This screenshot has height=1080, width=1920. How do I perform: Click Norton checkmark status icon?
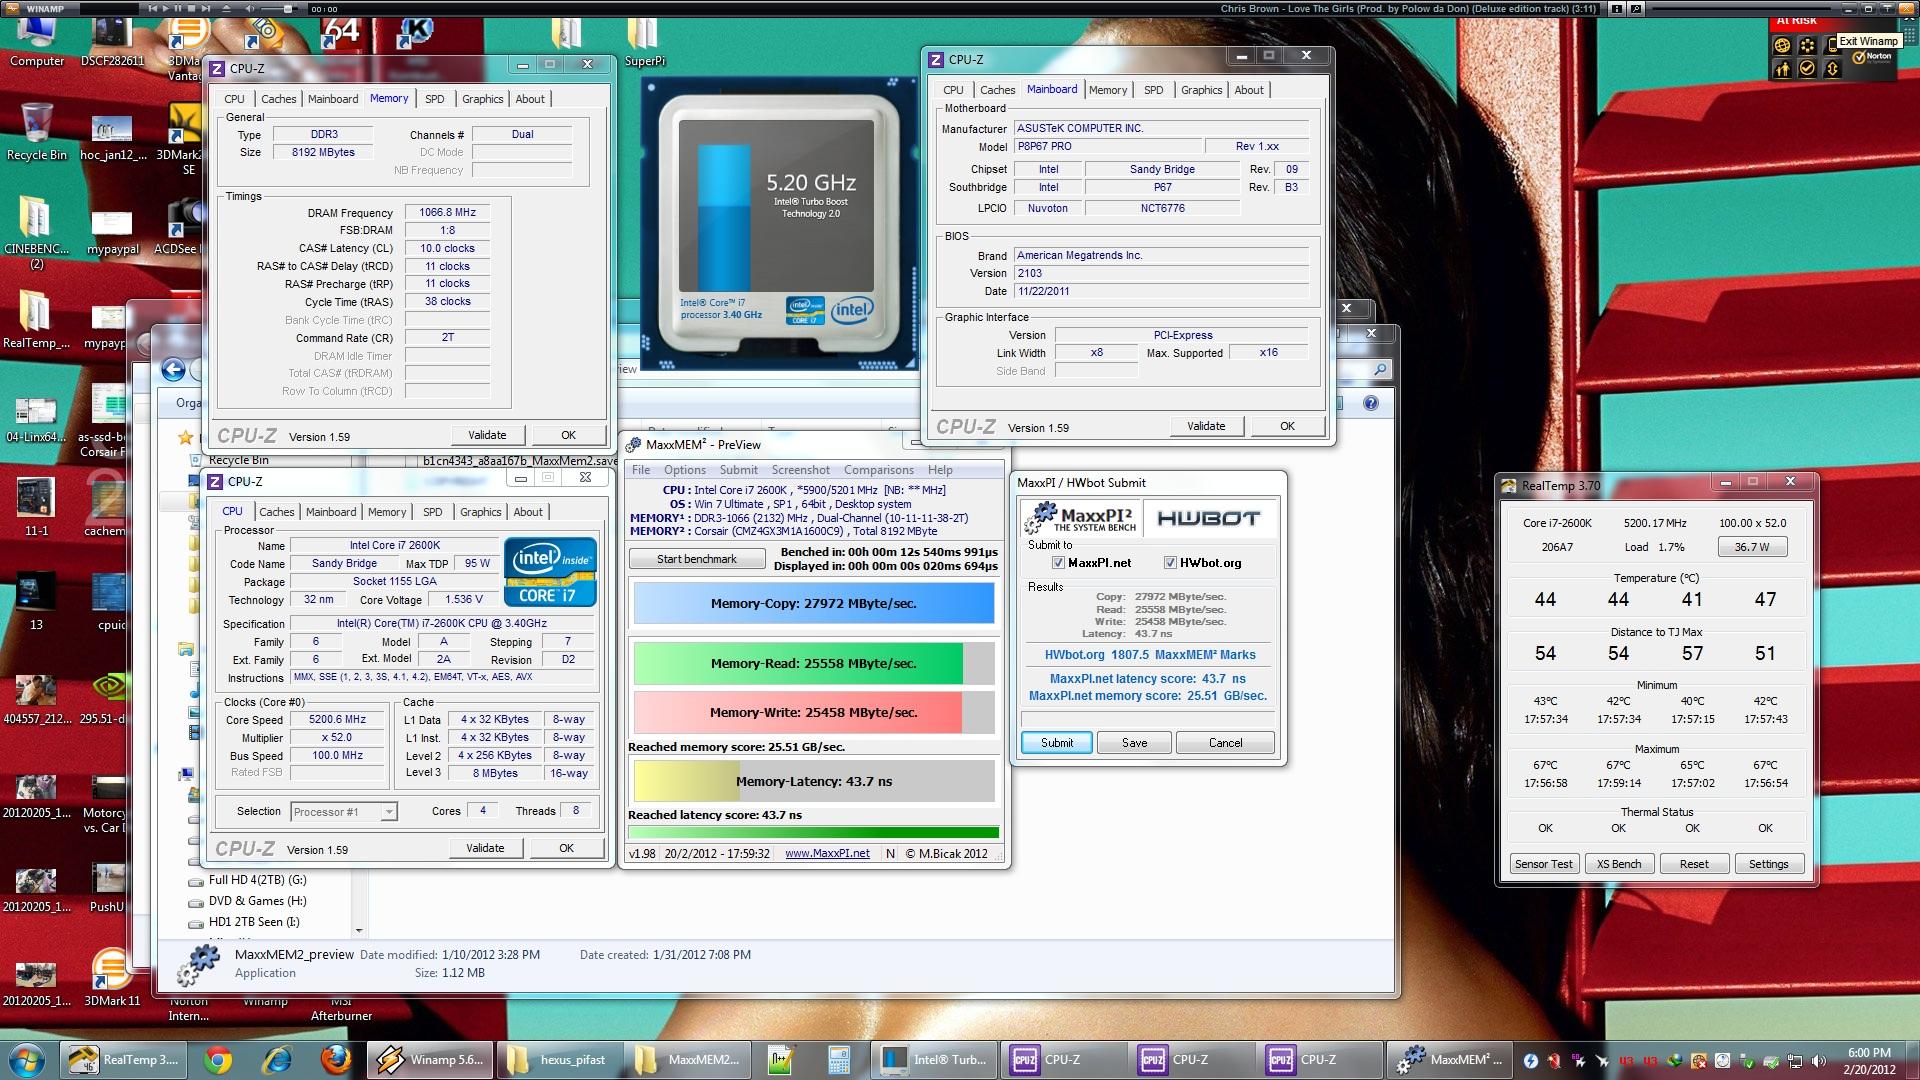(1807, 68)
